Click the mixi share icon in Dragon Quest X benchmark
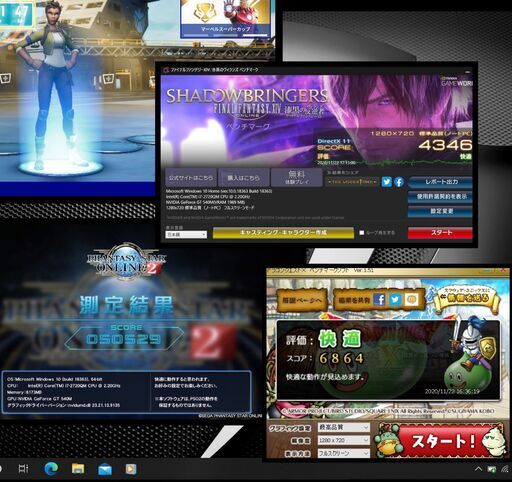 click(x=411, y=300)
